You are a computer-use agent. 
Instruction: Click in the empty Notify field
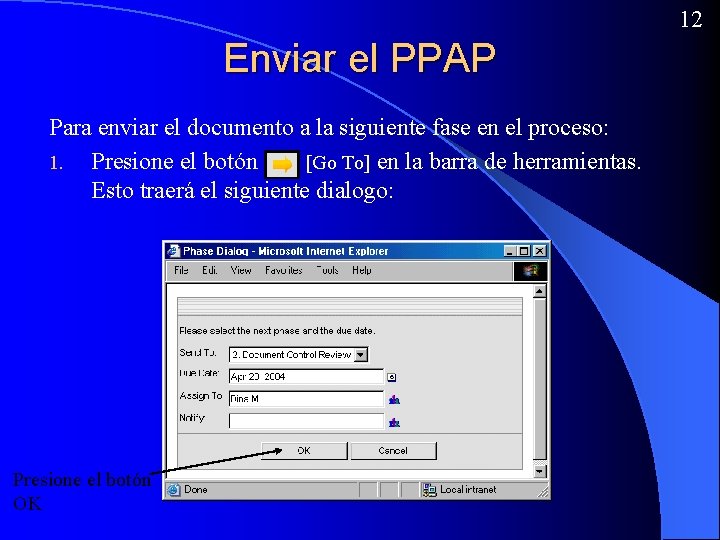coord(306,421)
